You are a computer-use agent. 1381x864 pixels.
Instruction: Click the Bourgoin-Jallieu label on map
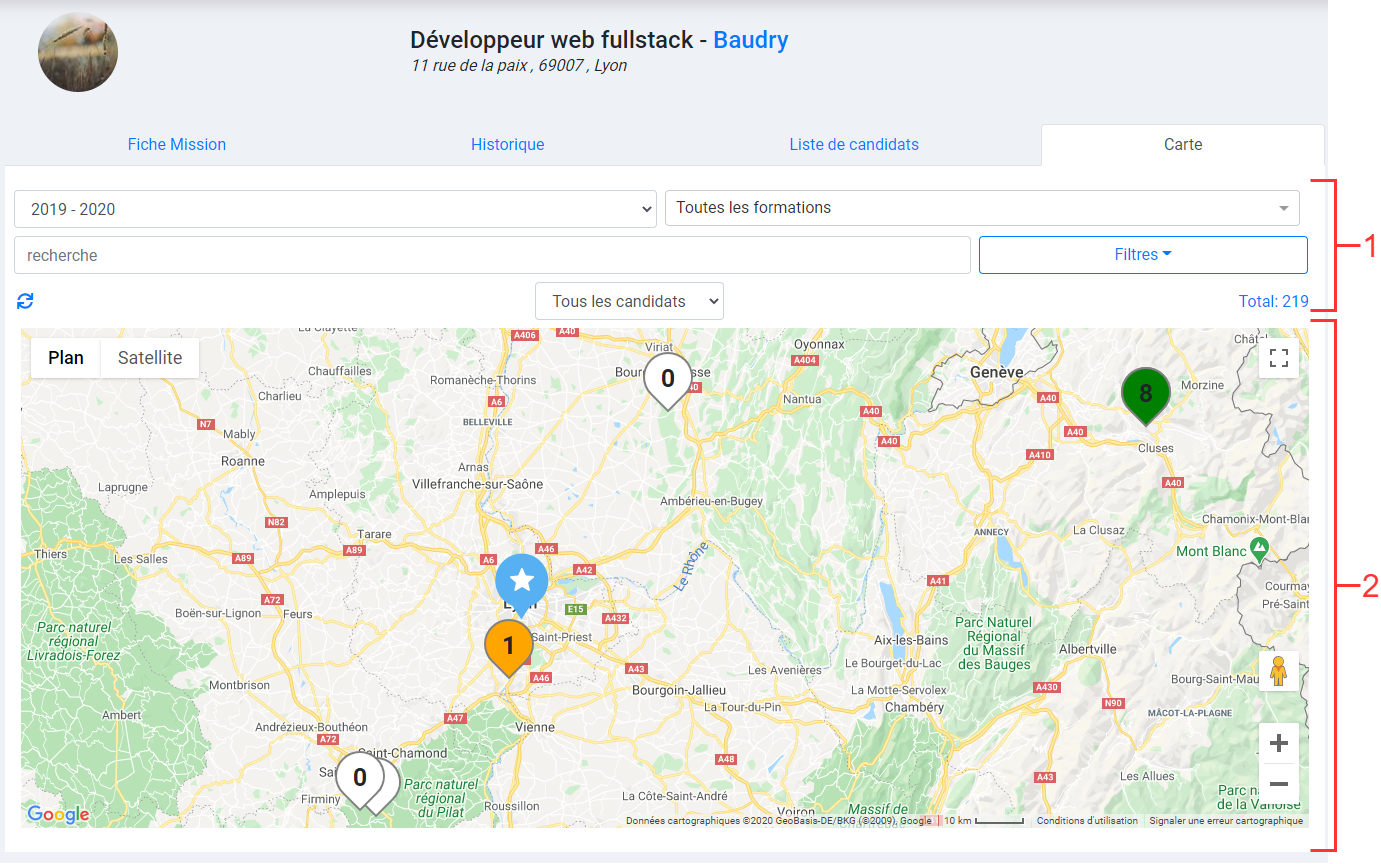pyautogui.click(x=679, y=690)
